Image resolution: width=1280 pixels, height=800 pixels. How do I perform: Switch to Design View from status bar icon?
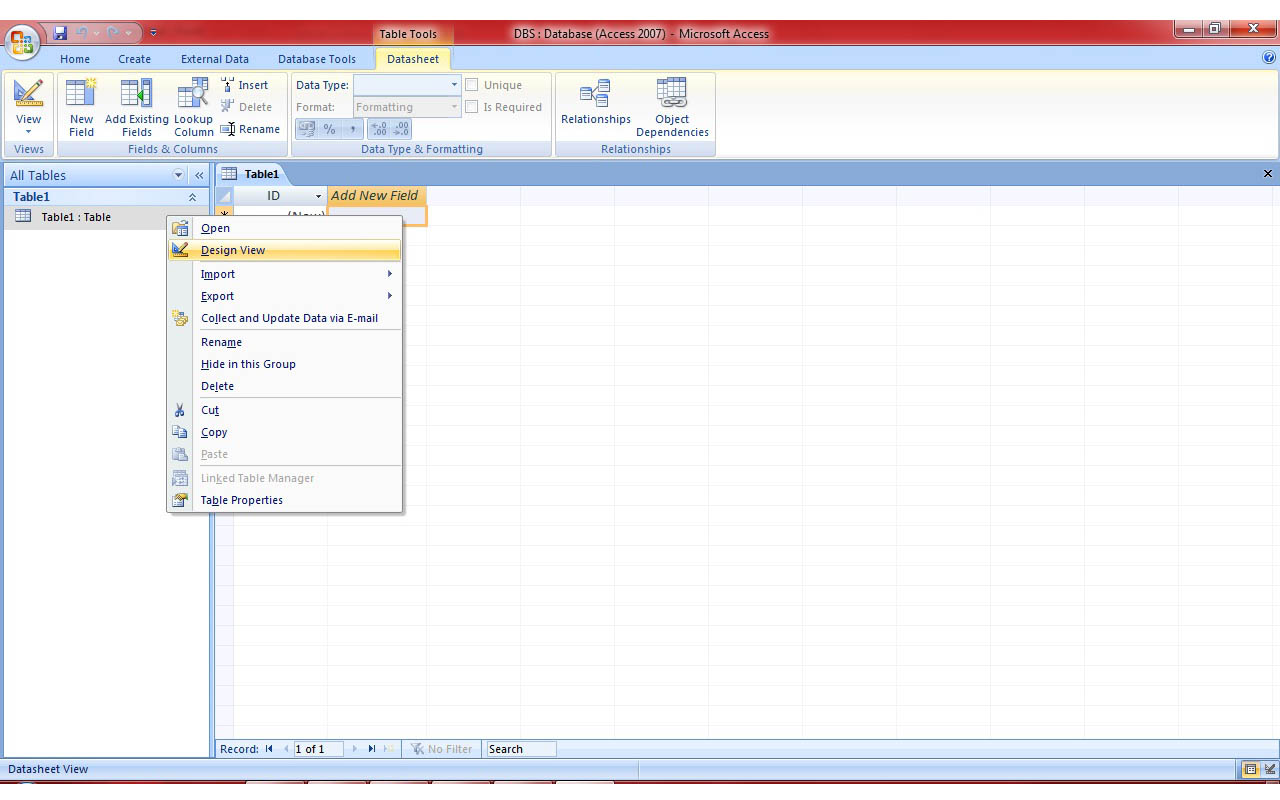1270,769
